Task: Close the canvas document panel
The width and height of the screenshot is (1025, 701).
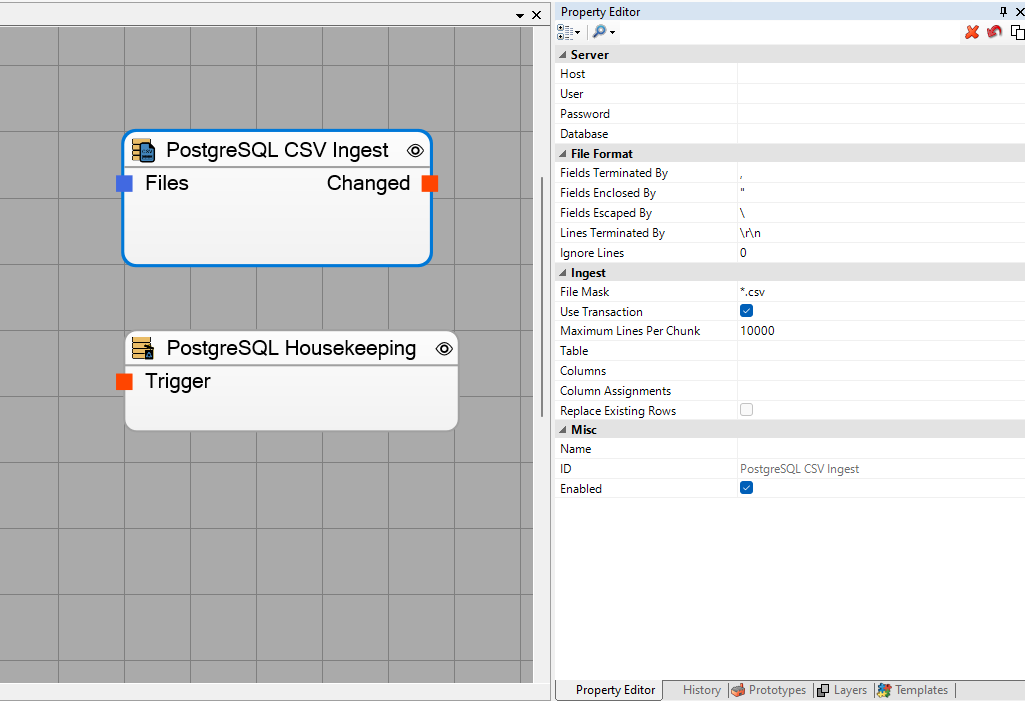Action: [537, 14]
